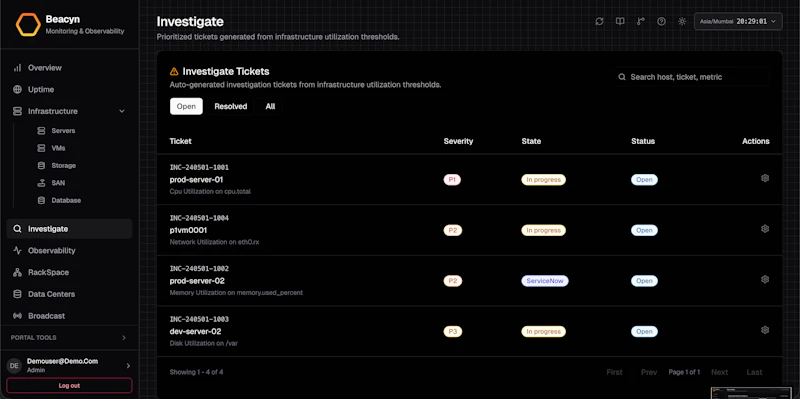
Task: Open the Asia/Mumbai timezone dropdown
Action: click(738, 21)
